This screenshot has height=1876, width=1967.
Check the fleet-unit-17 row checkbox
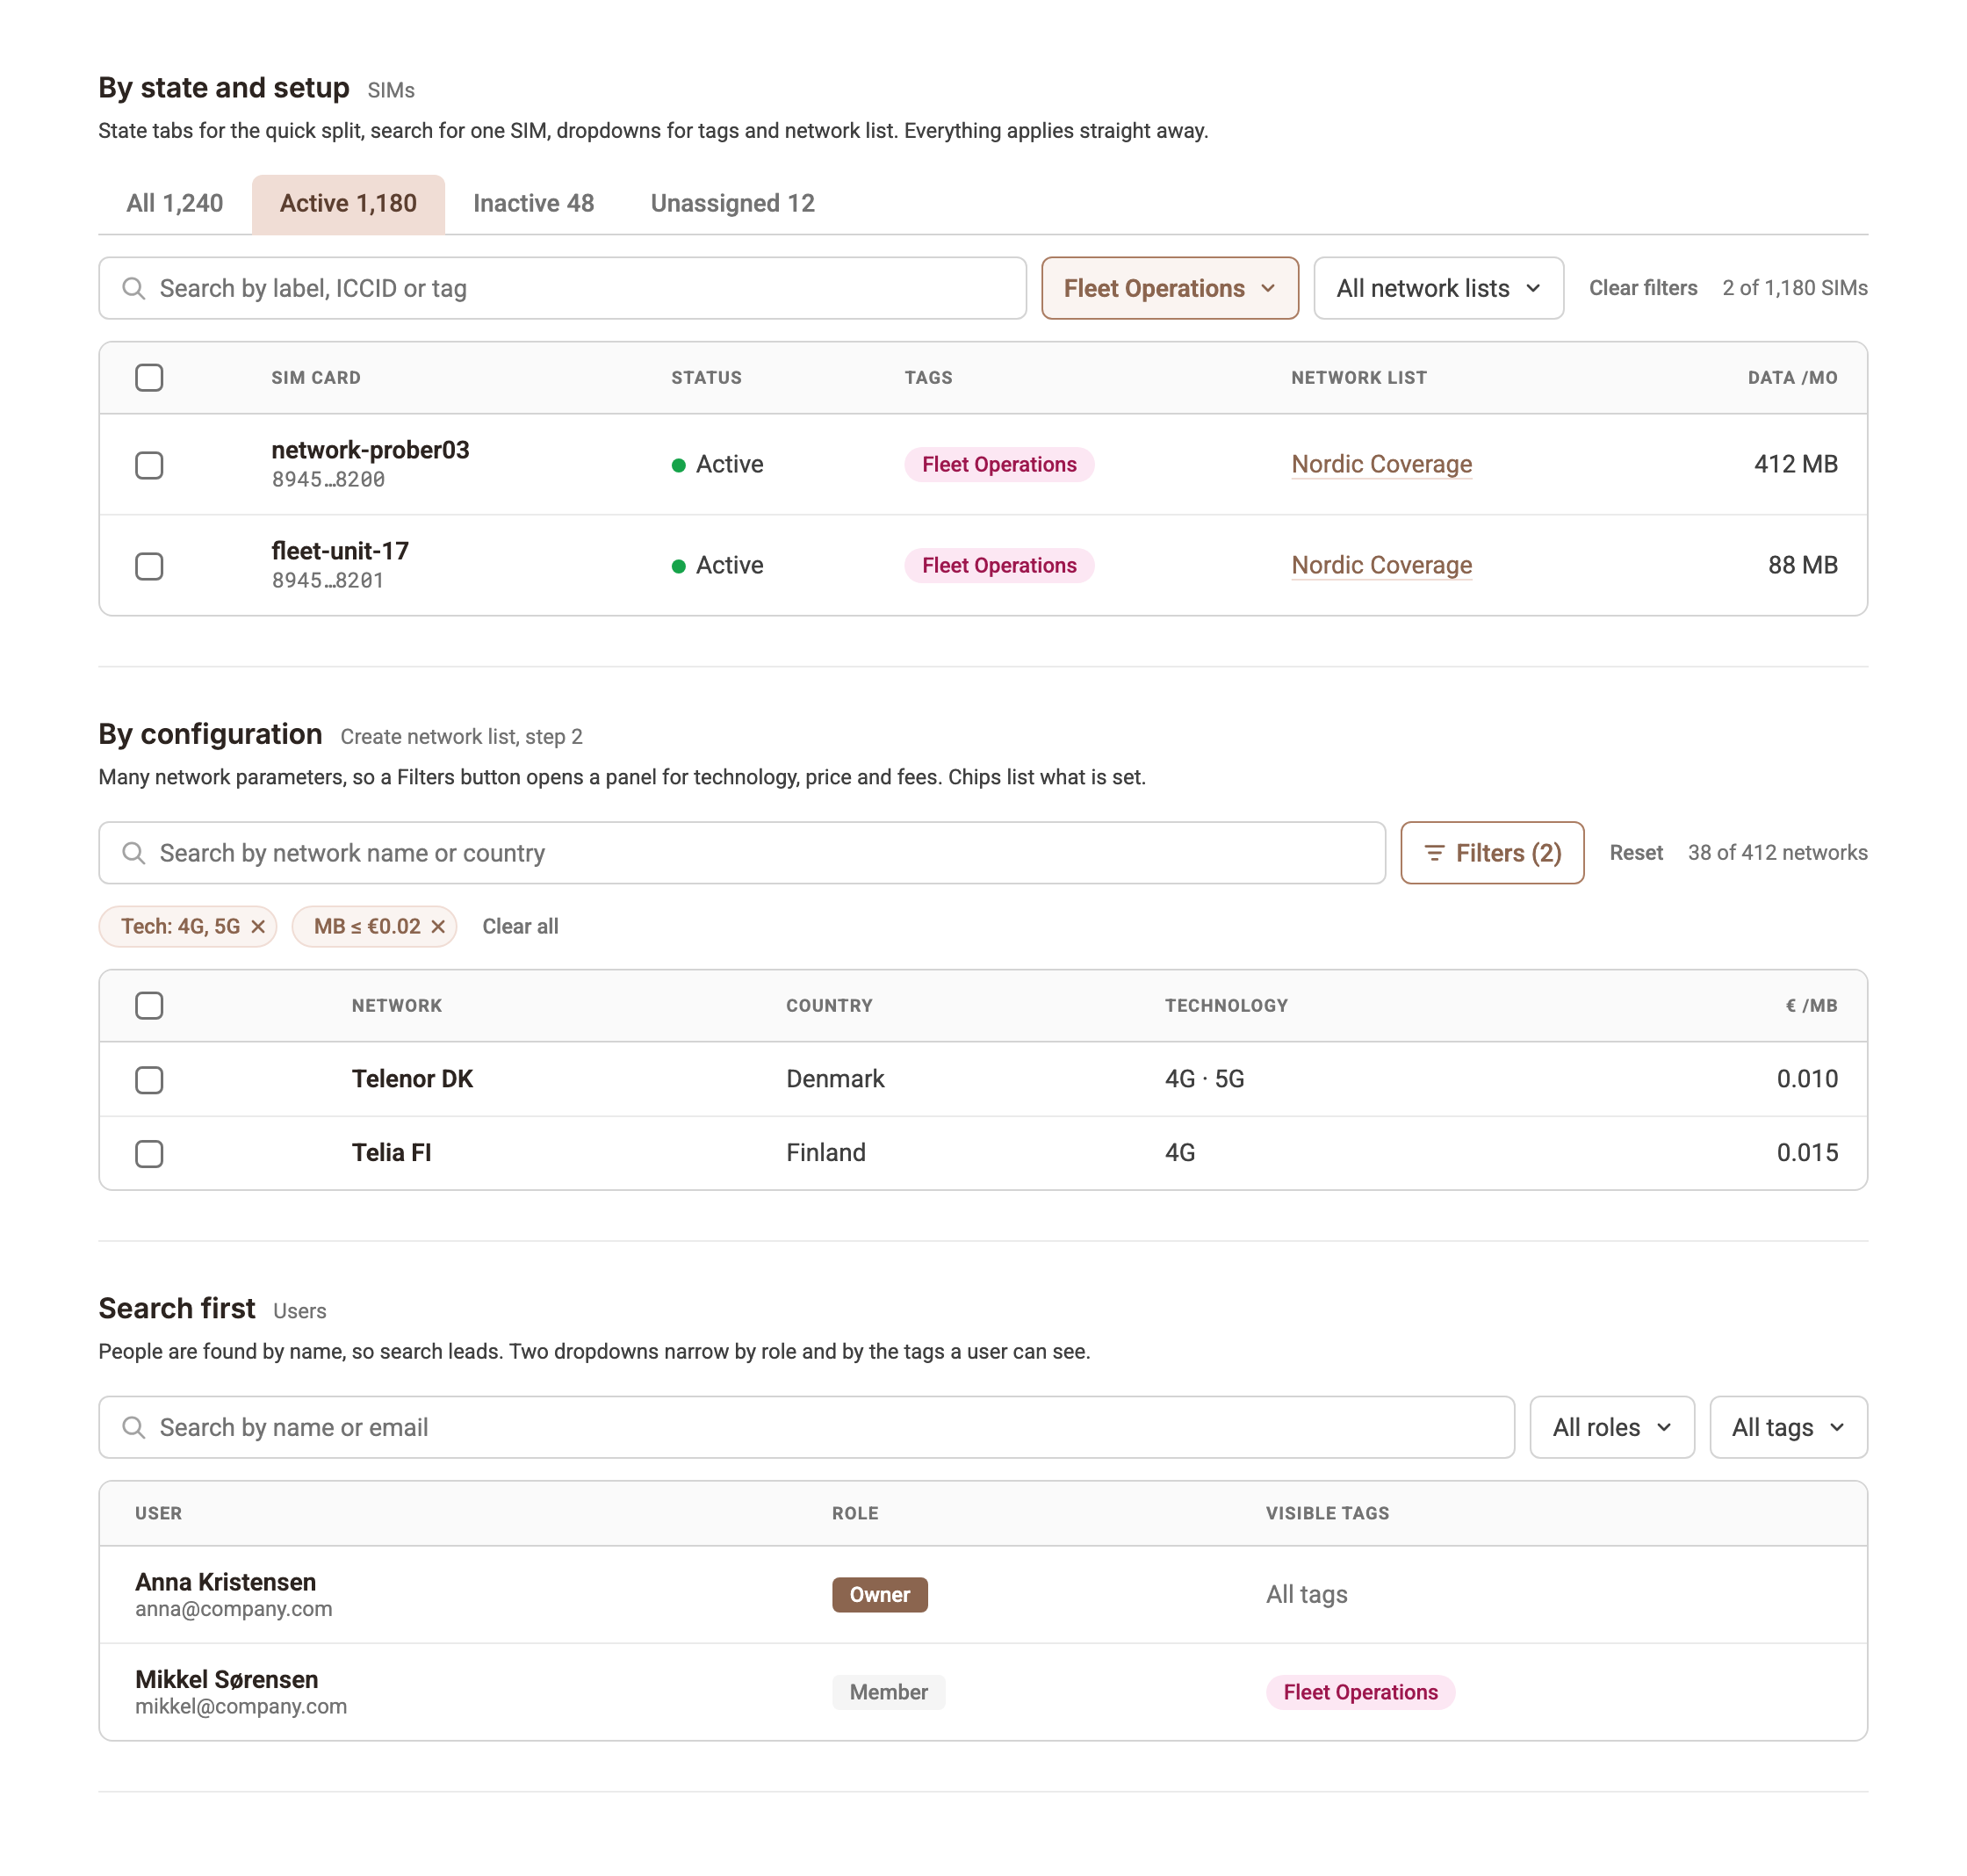(149, 566)
